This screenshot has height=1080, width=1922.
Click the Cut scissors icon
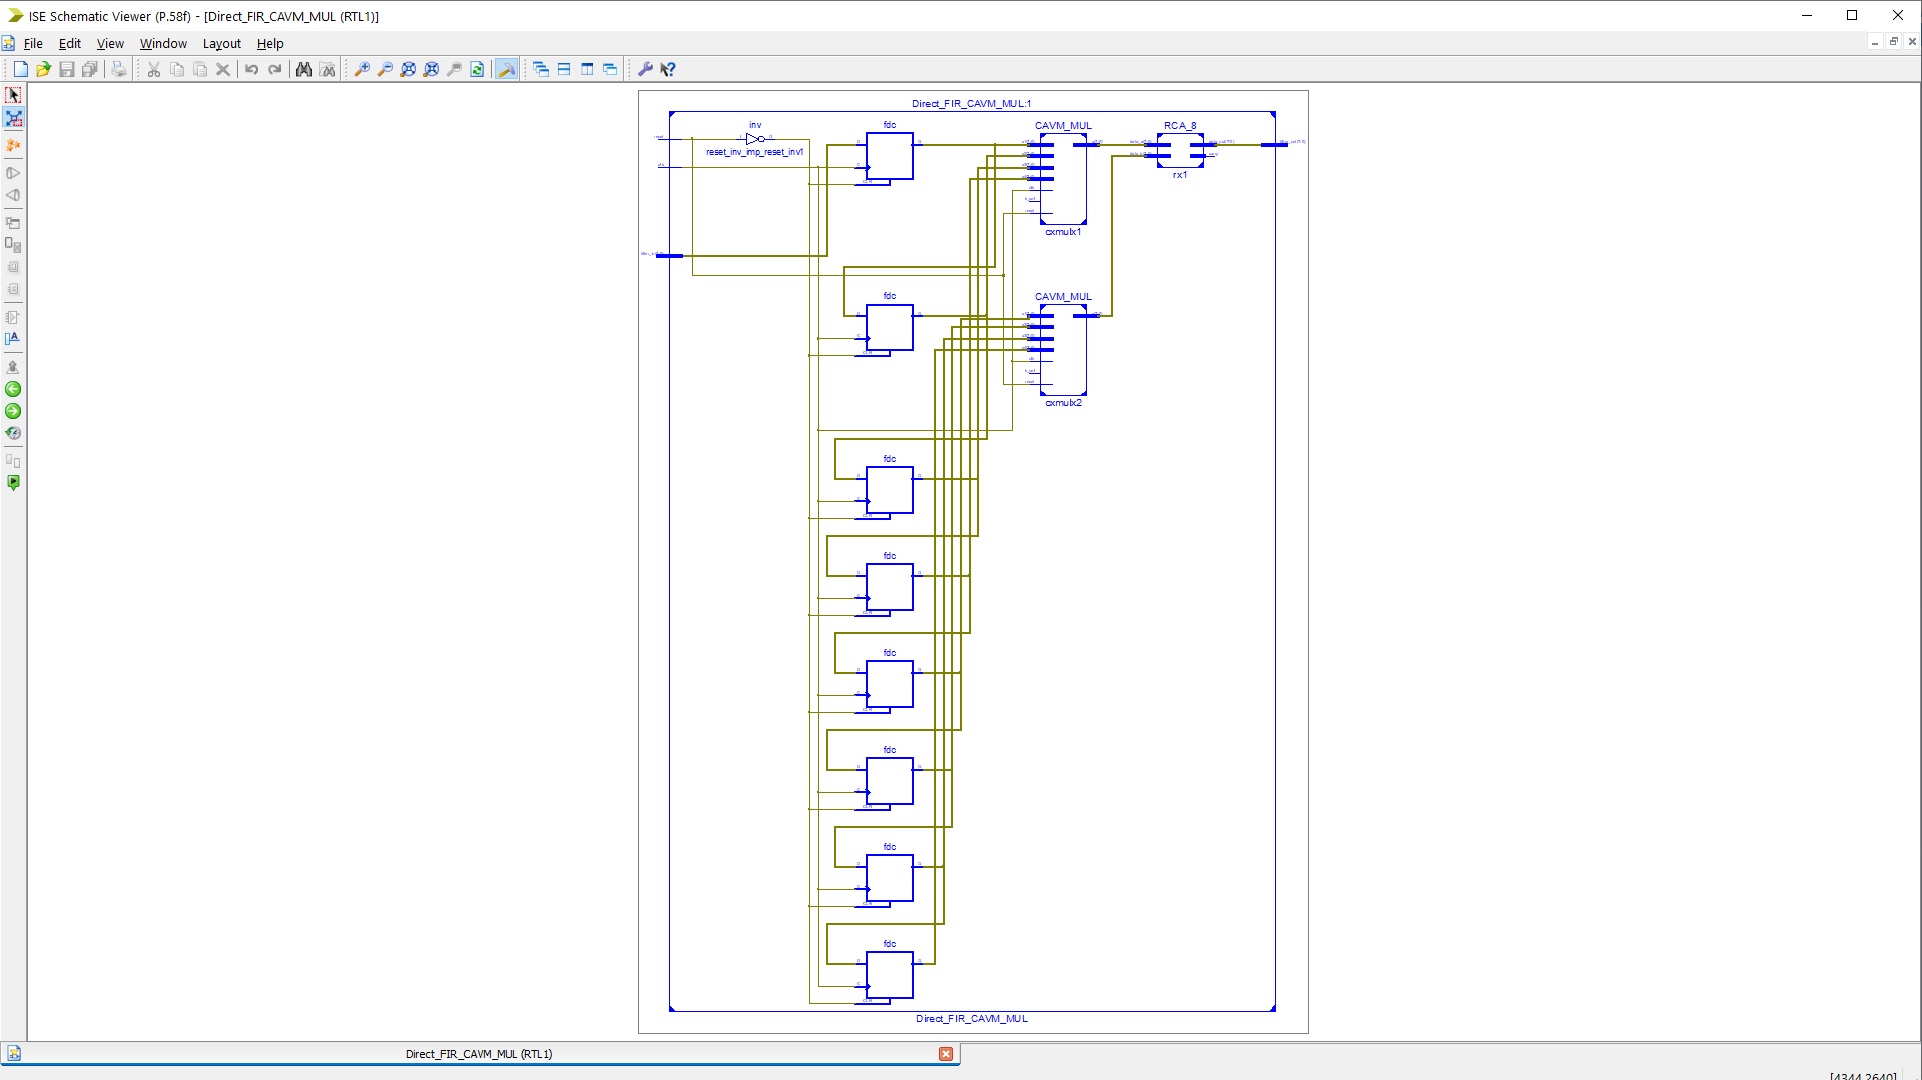154,69
